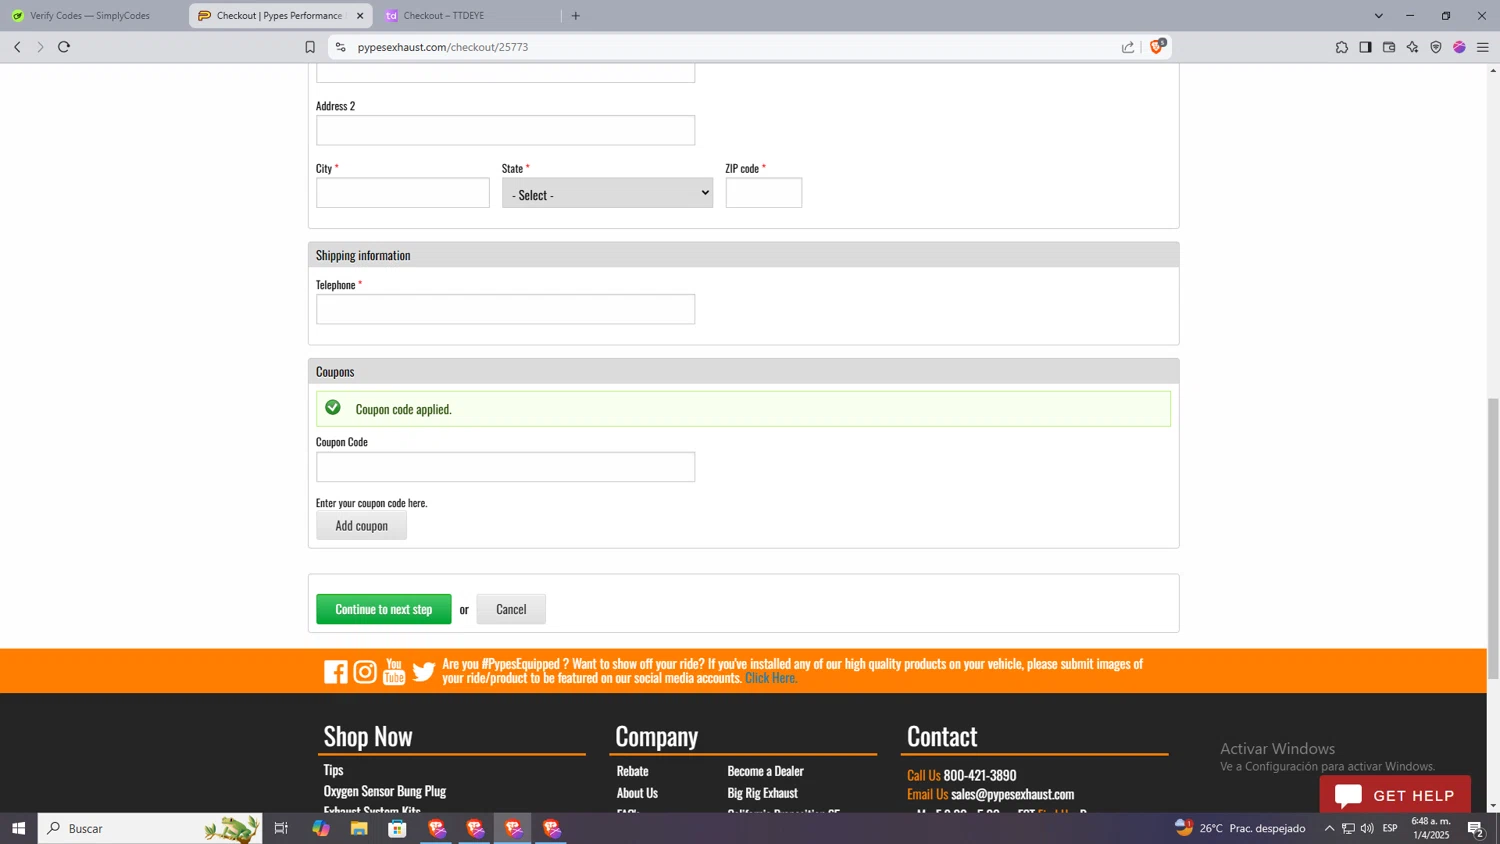This screenshot has height=844, width=1500.
Task: Open clock showing 6:48 a. m.
Action: (1431, 828)
